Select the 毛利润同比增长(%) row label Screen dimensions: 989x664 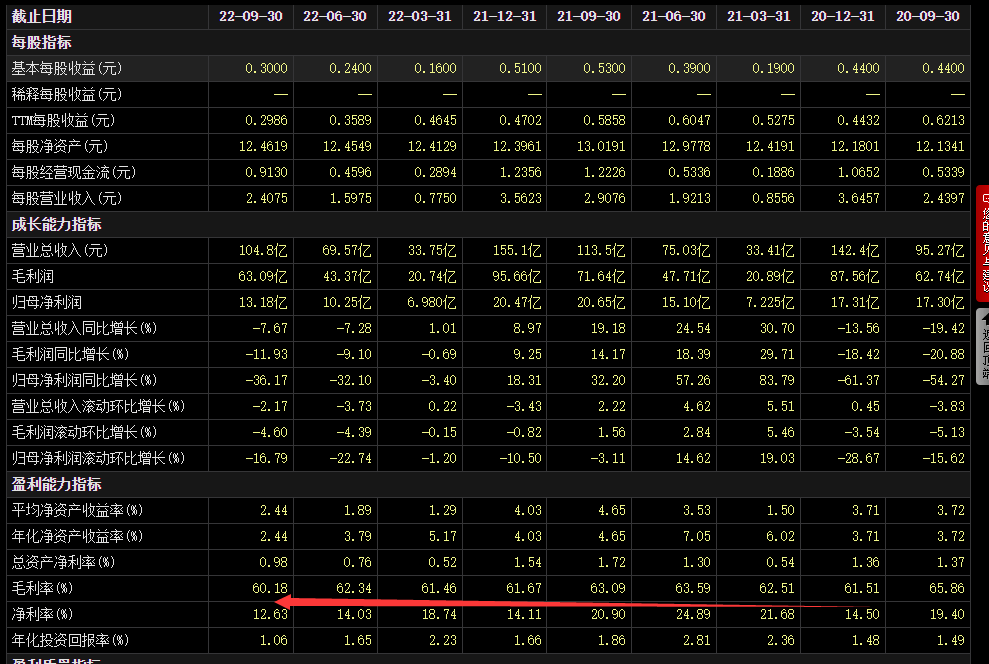point(70,354)
